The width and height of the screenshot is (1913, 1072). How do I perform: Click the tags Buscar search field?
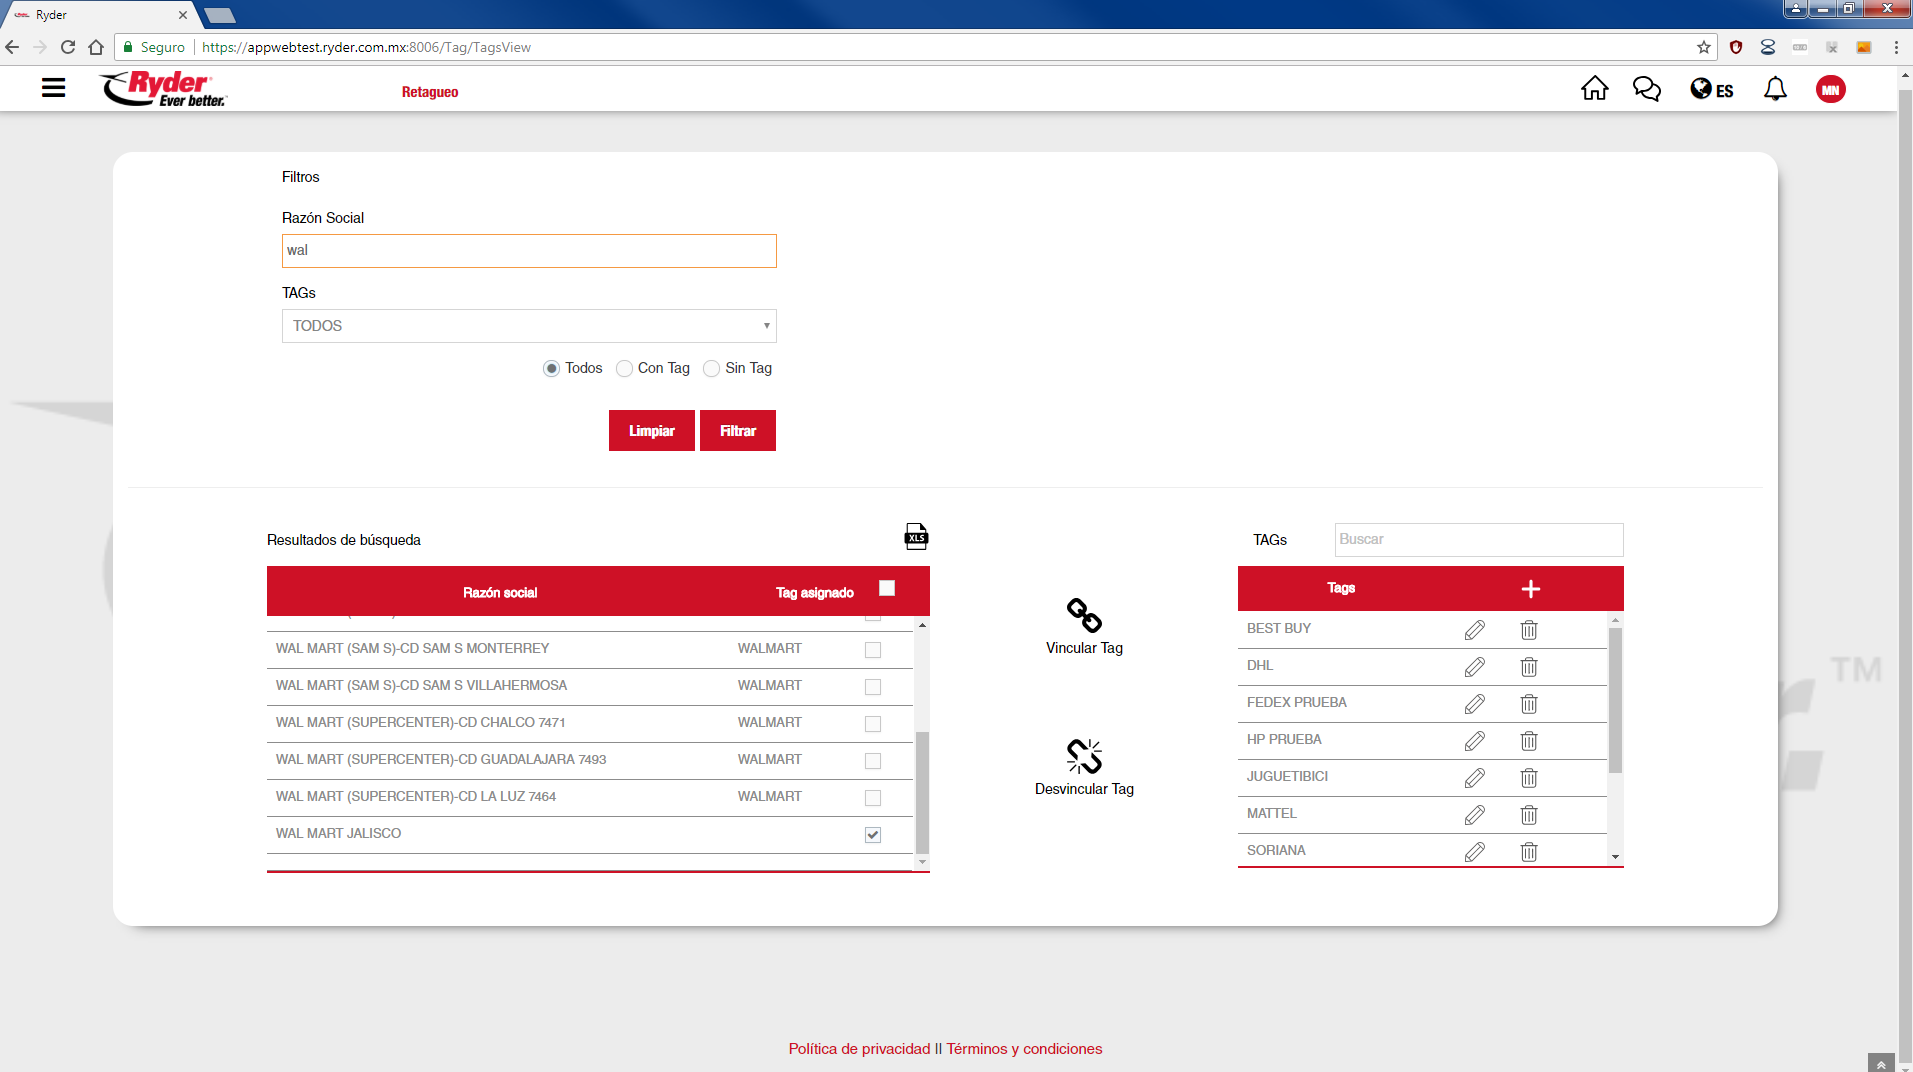click(1478, 540)
